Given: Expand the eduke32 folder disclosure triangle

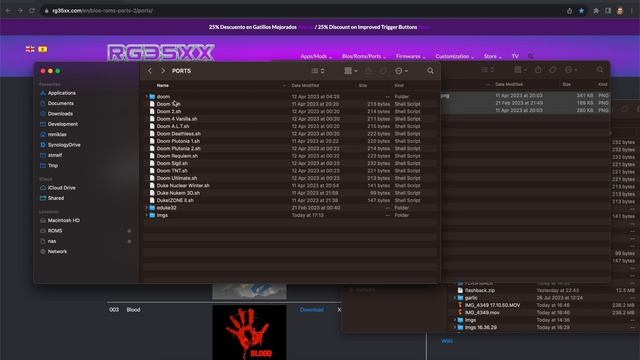Looking at the screenshot, I should tap(147, 208).
